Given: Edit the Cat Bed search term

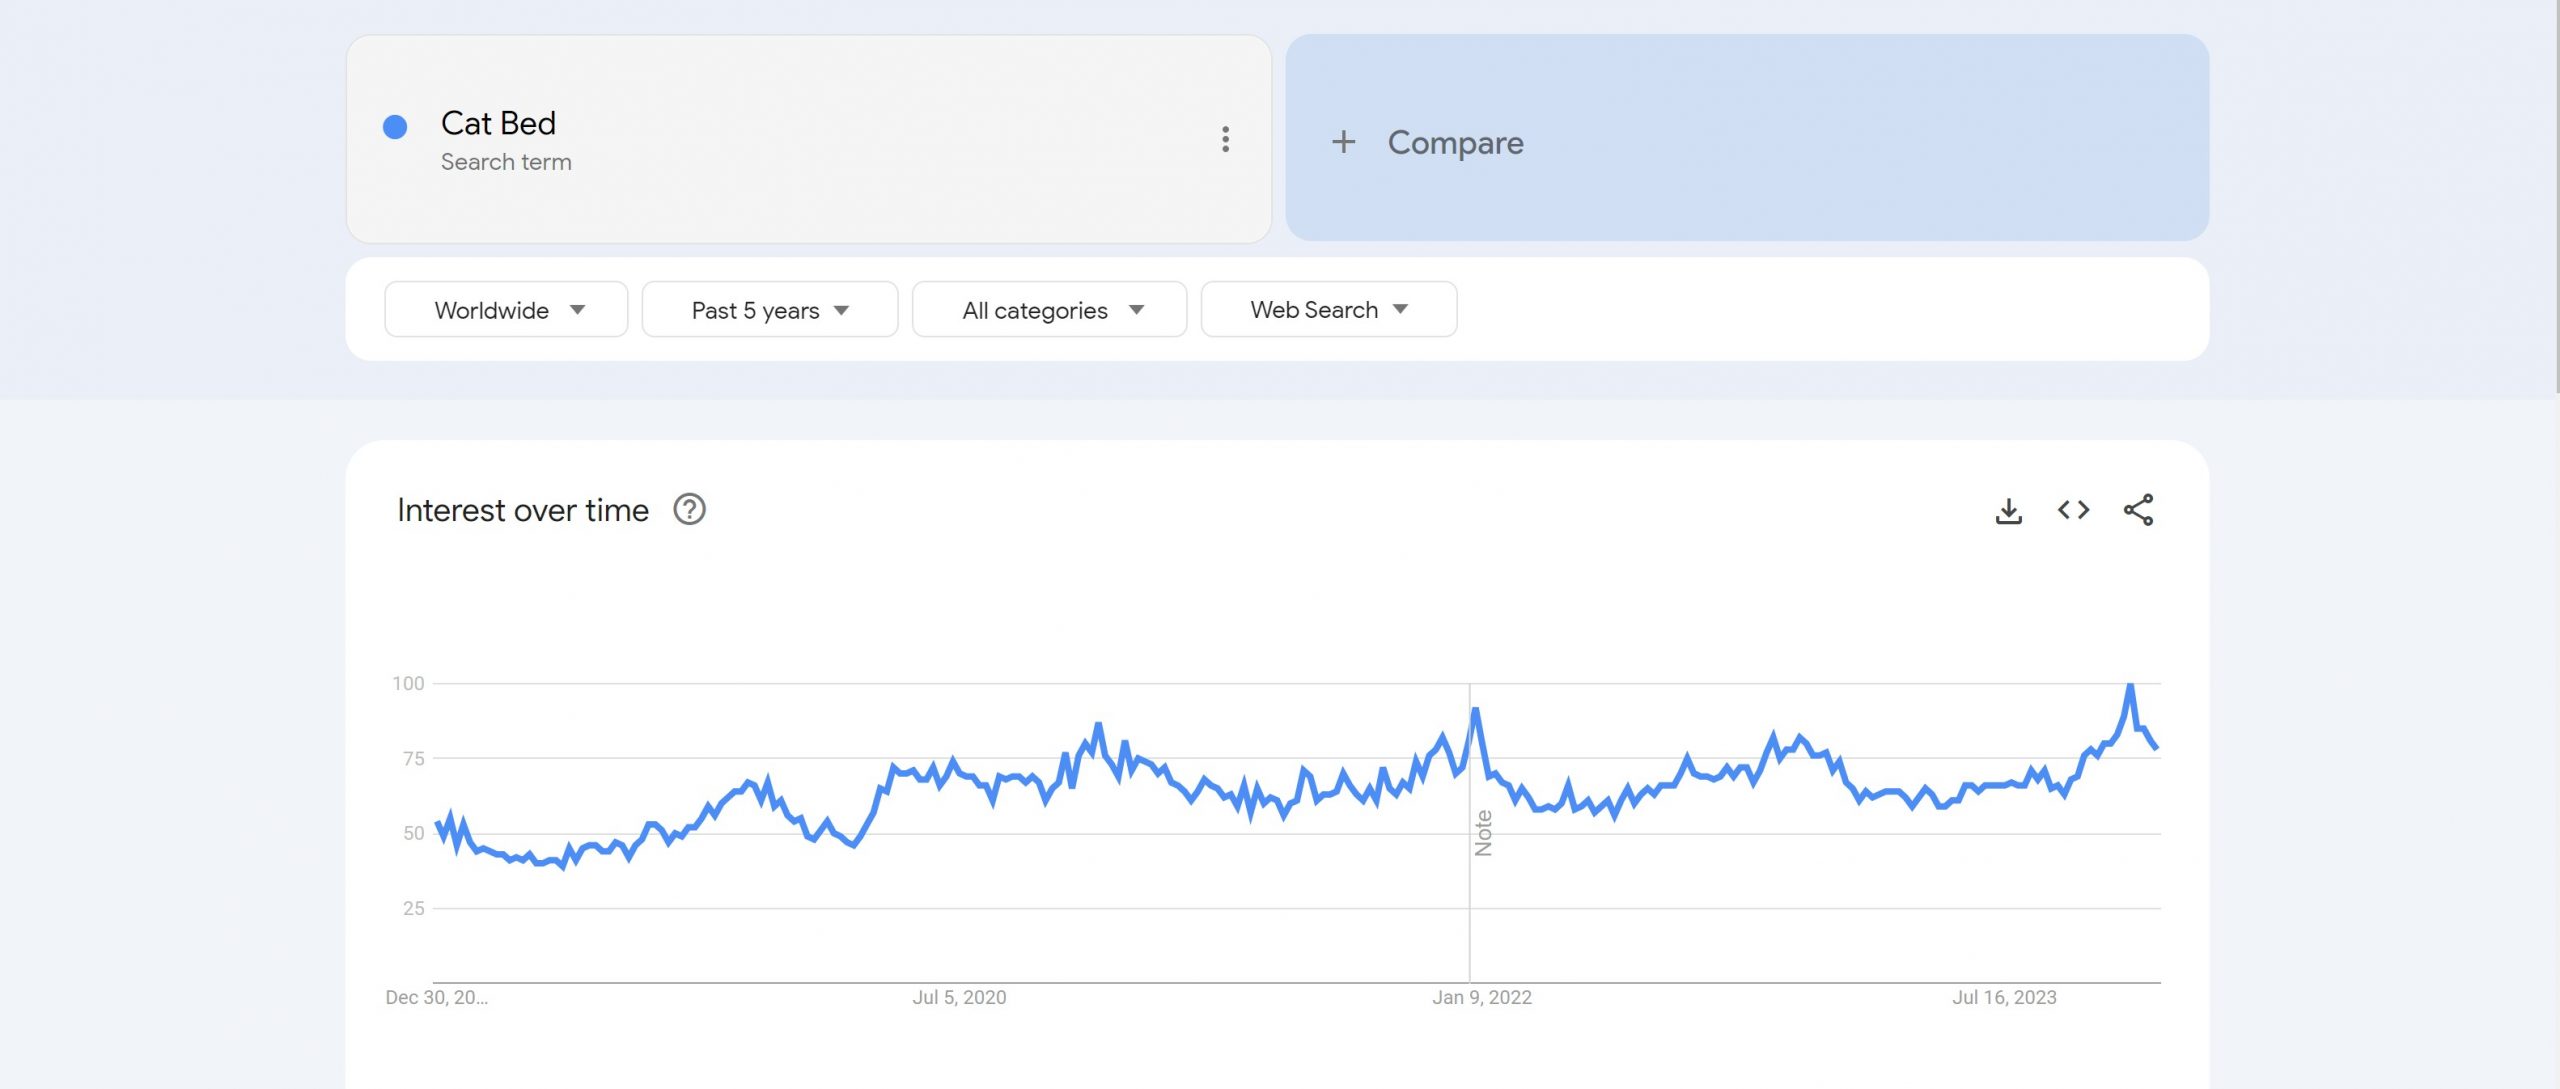Looking at the screenshot, I should point(498,124).
